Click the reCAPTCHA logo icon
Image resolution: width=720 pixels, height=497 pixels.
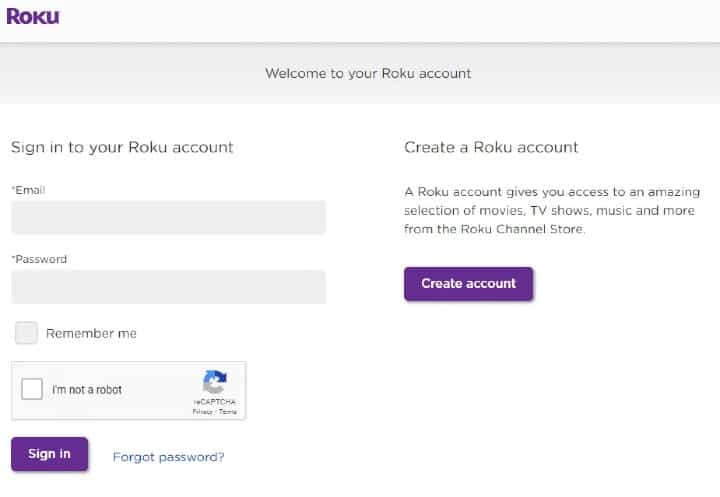tap(214, 382)
